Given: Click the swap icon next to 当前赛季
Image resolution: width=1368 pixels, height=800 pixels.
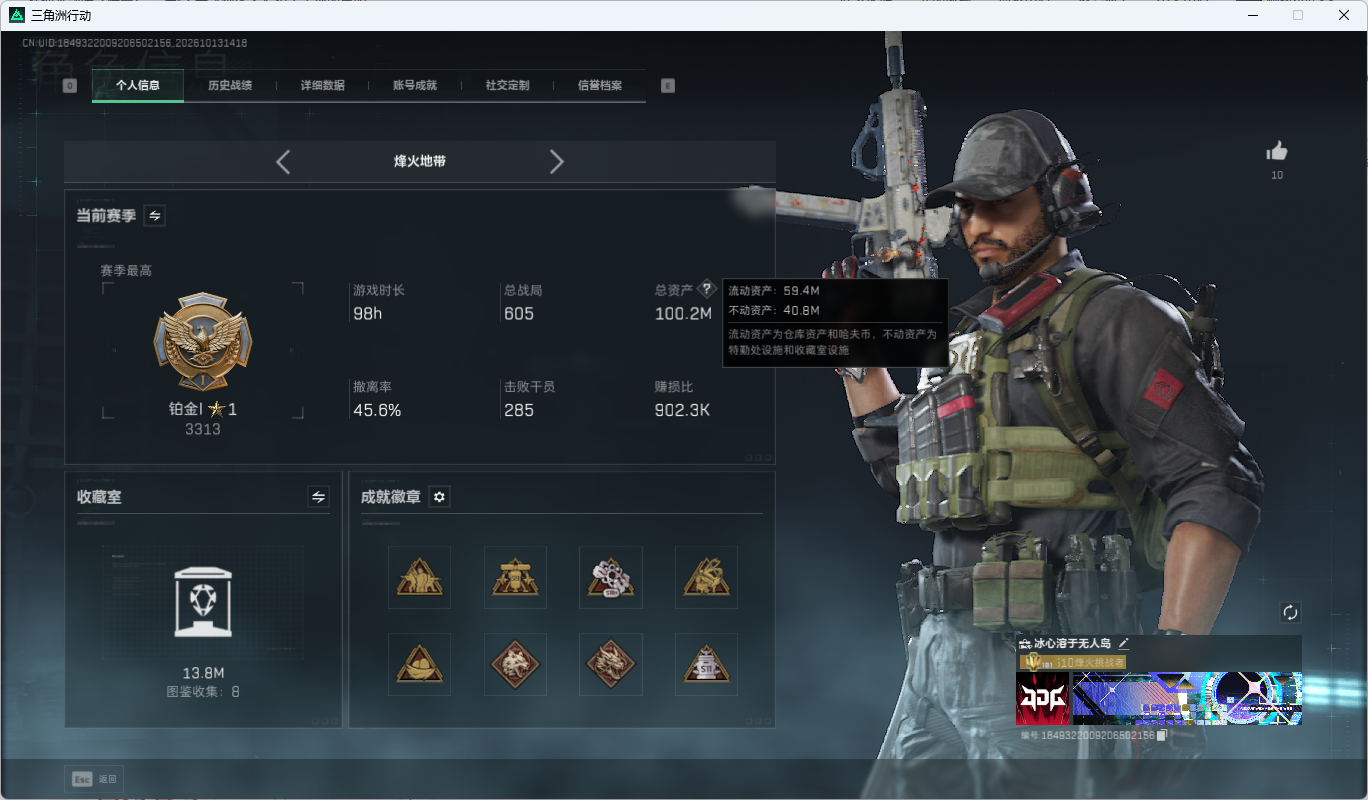Looking at the screenshot, I should [155, 215].
